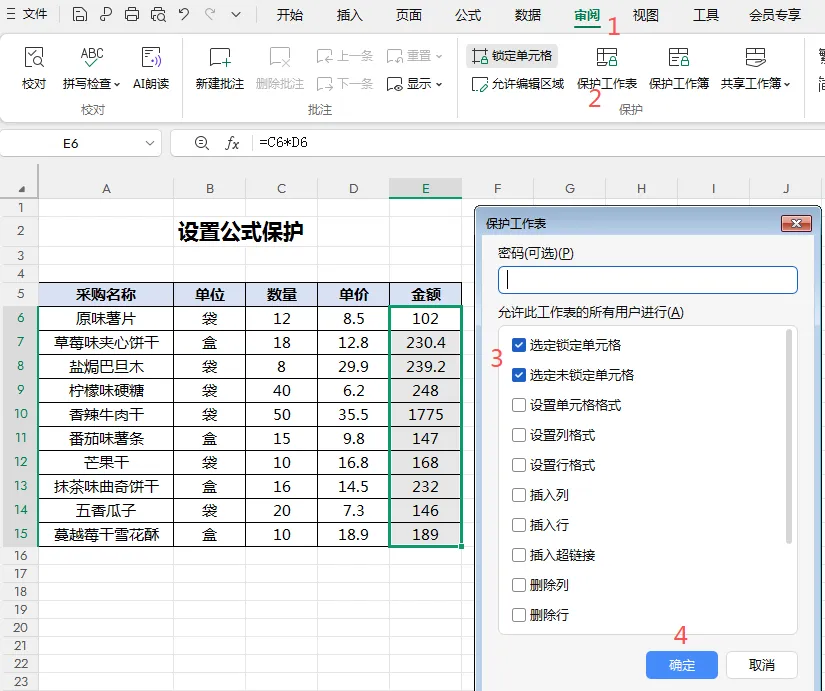Viewport: 825px width, 691px height.
Task: Open the name box dropdown showing E6
Action: [x=150, y=143]
